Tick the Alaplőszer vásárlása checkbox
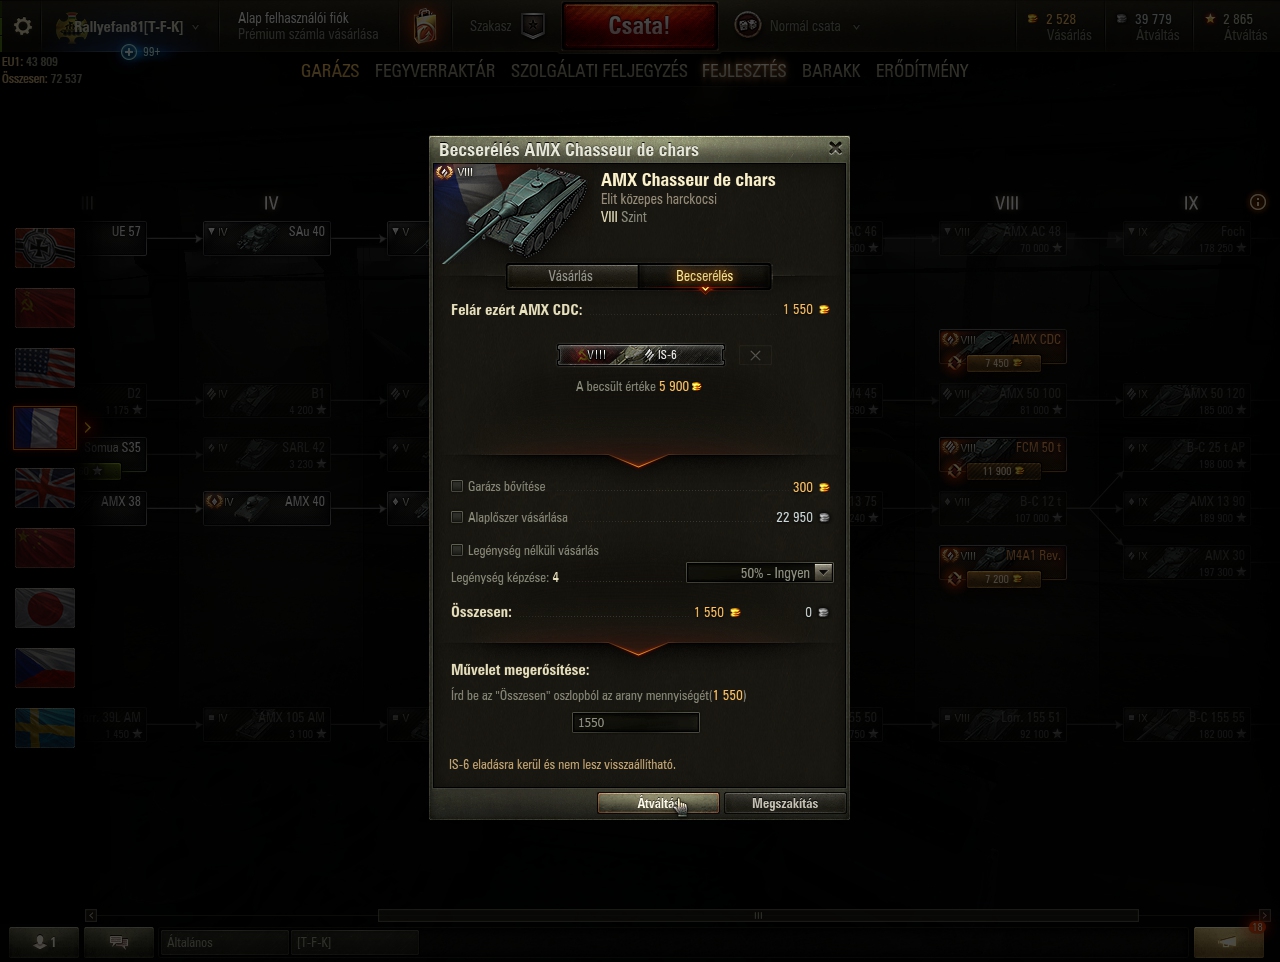This screenshot has height=962, width=1280. 457,517
